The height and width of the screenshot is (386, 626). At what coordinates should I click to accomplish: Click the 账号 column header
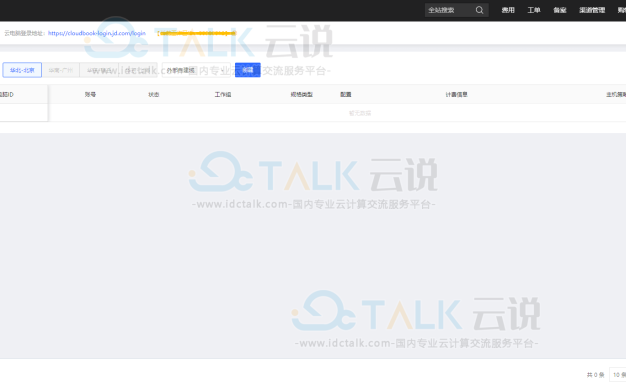pyautogui.click(x=90, y=95)
